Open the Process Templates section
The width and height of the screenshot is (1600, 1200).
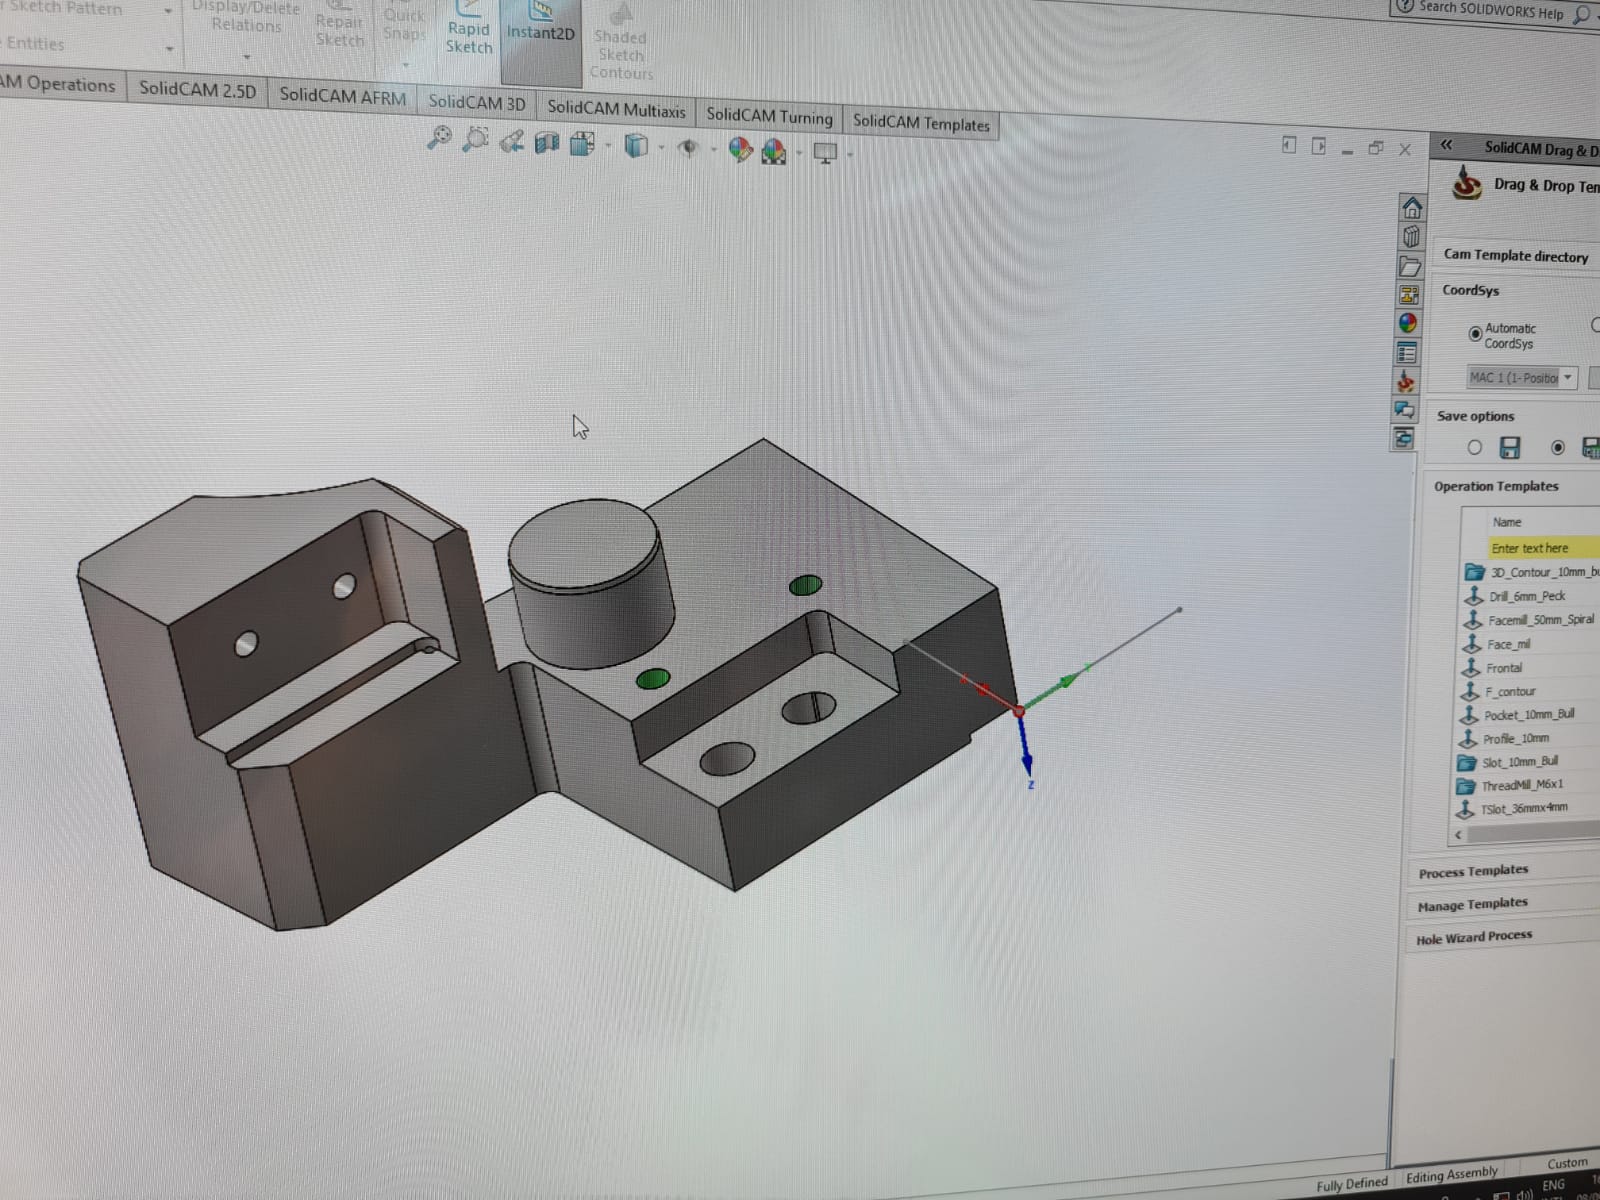coord(1473,871)
